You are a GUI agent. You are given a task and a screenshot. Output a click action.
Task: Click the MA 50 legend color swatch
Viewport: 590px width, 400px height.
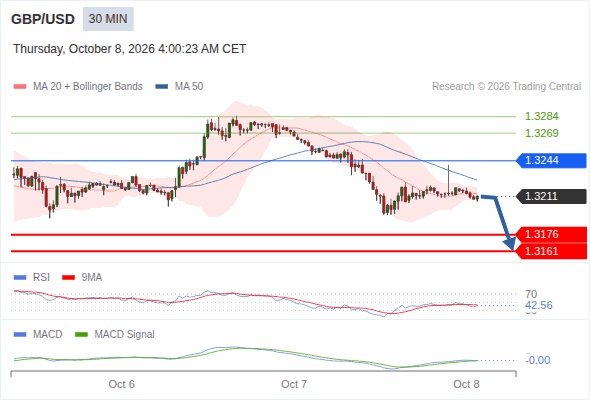(162, 87)
